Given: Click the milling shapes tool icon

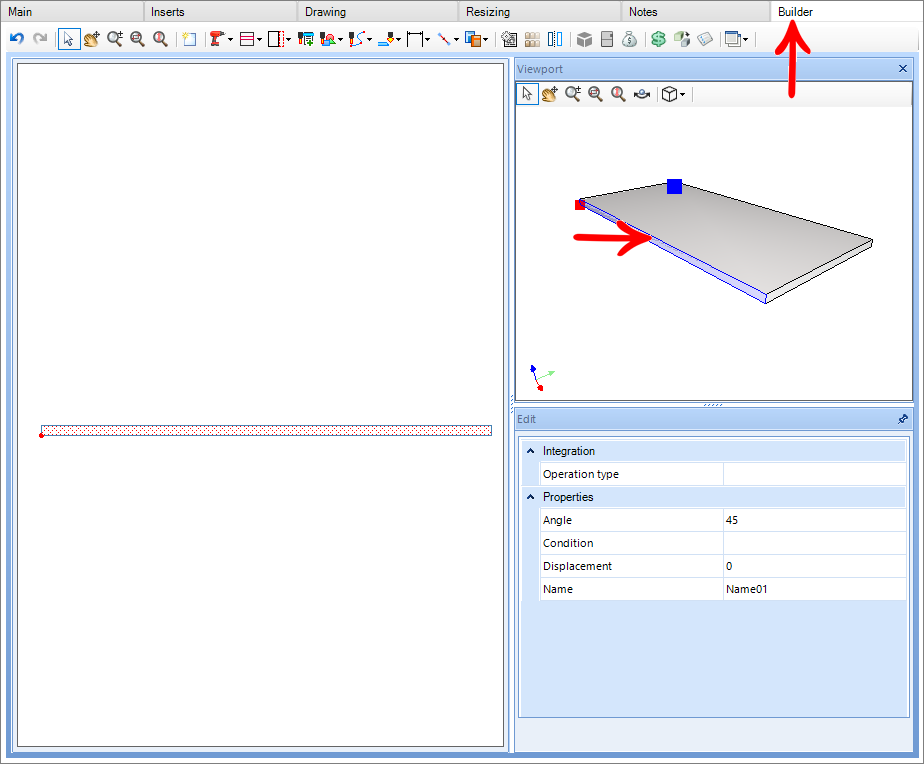Looking at the screenshot, I should (x=328, y=39).
